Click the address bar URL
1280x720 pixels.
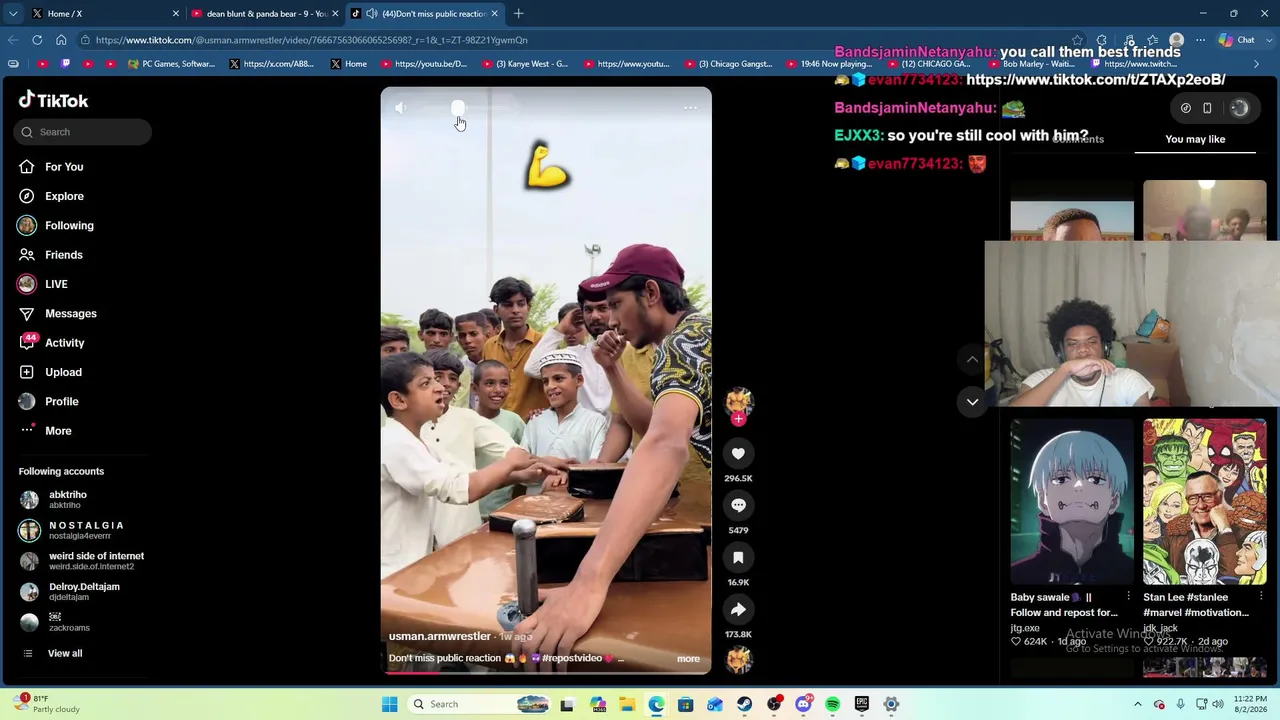[311, 40]
